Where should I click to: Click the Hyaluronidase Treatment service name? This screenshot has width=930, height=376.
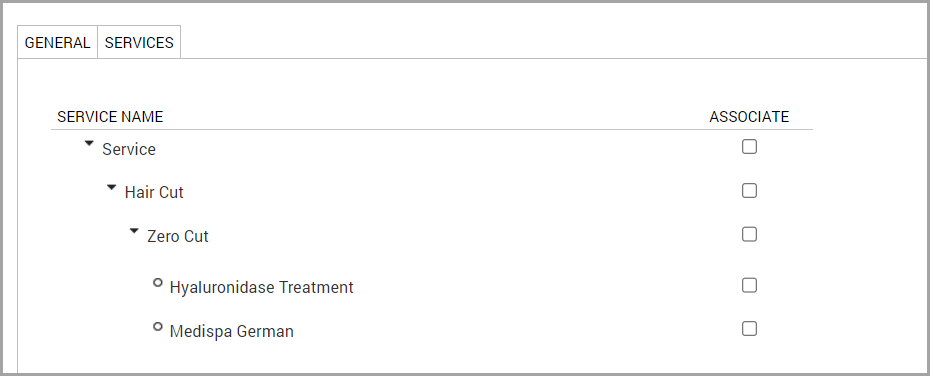click(262, 288)
